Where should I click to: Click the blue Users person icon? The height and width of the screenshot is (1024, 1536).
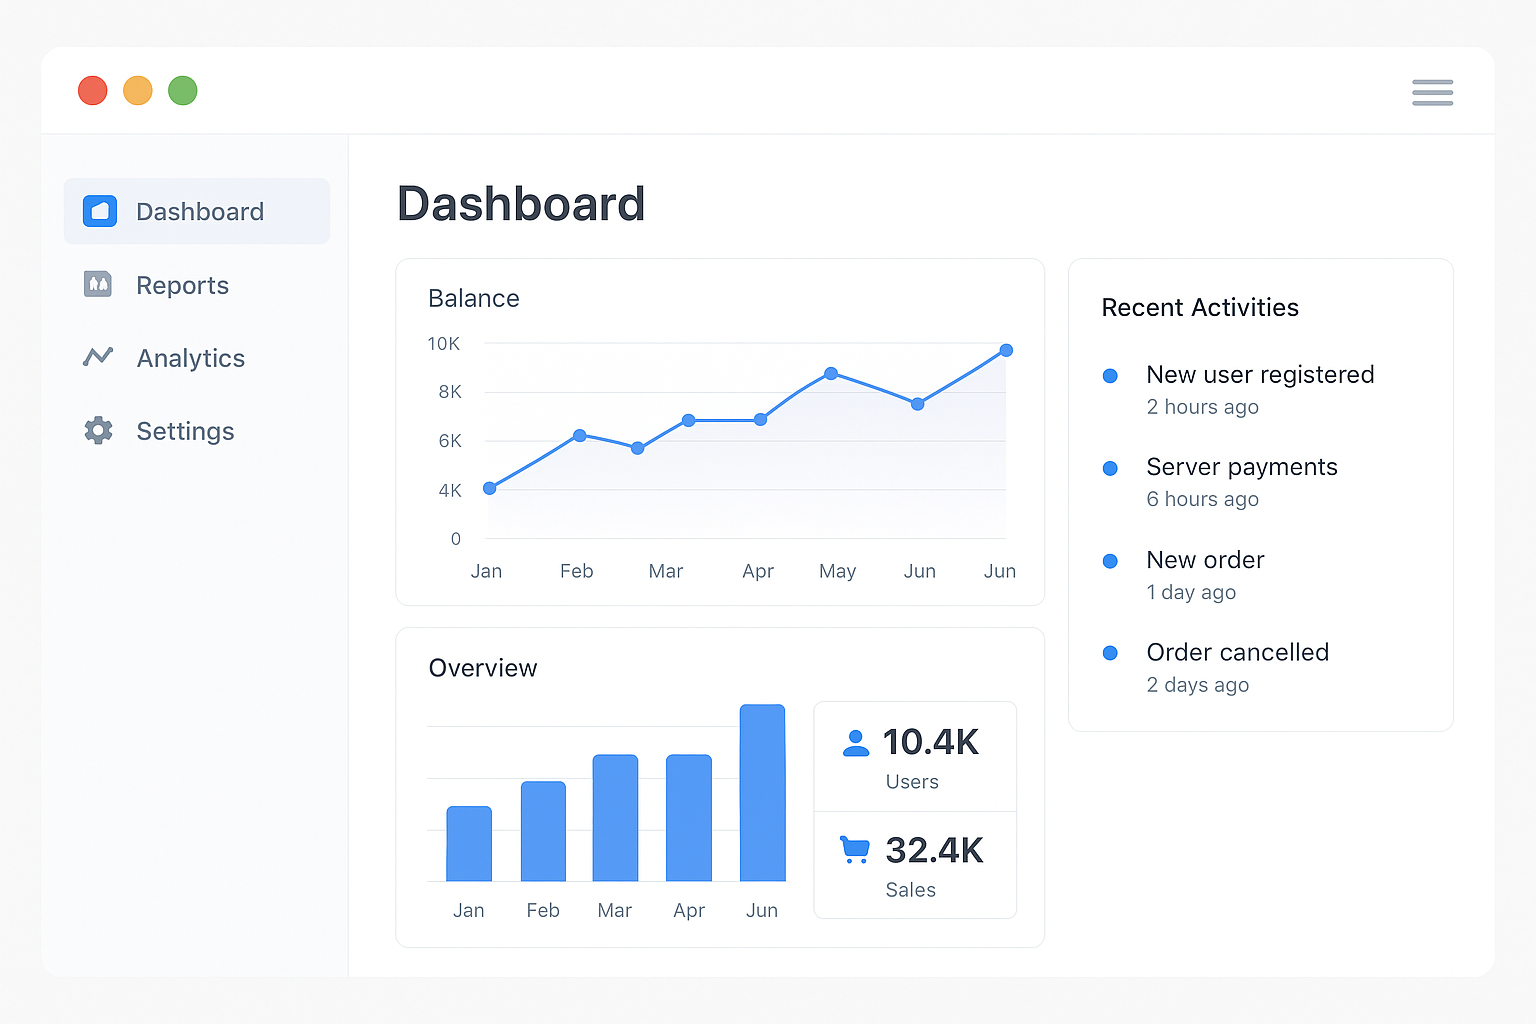[855, 742]
